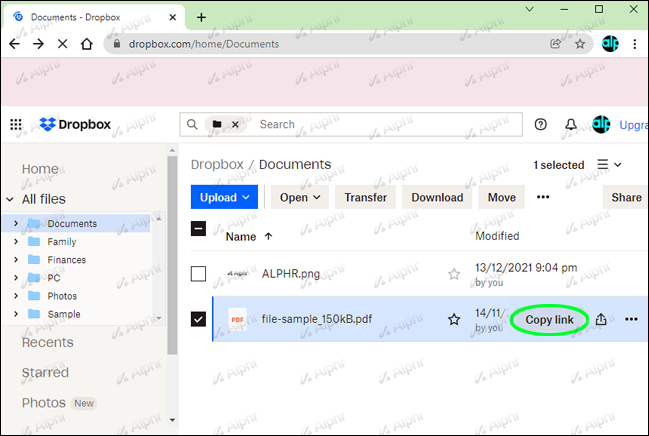
Task: Open All files in sidebar
Action: click(x=43, y=199)
